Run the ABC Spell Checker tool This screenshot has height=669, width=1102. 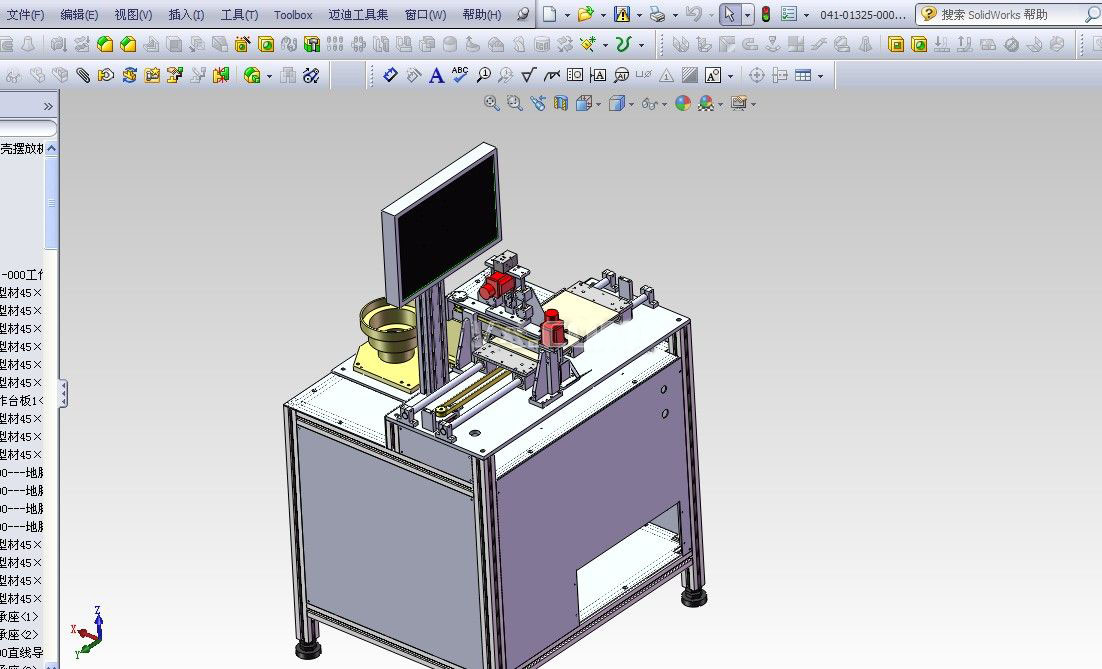pyautogui.click(x=460, y=74)
